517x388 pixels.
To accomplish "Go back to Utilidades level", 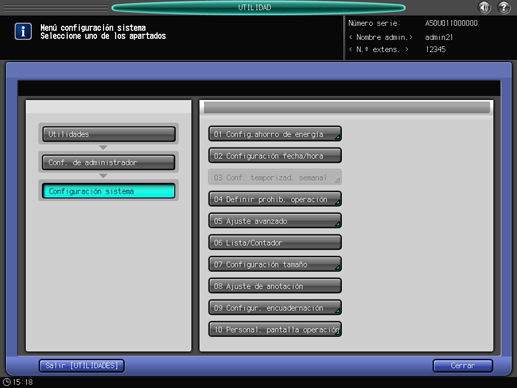I will pyautogui.click(x=109, y=134).
